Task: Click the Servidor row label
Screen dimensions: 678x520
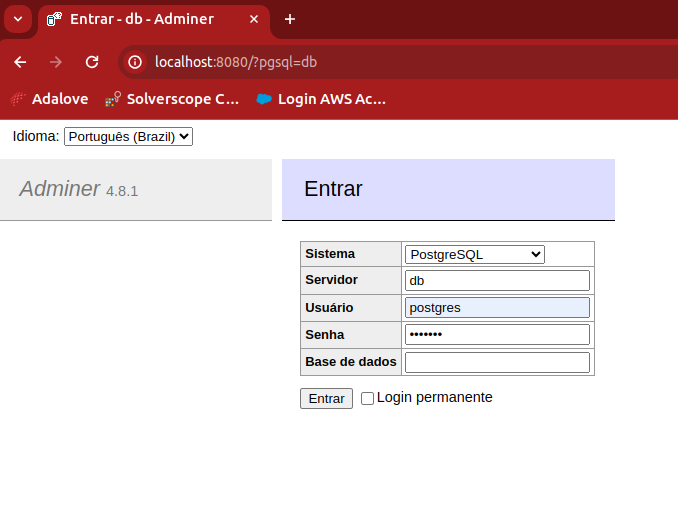Action: (x=332, y=280)
